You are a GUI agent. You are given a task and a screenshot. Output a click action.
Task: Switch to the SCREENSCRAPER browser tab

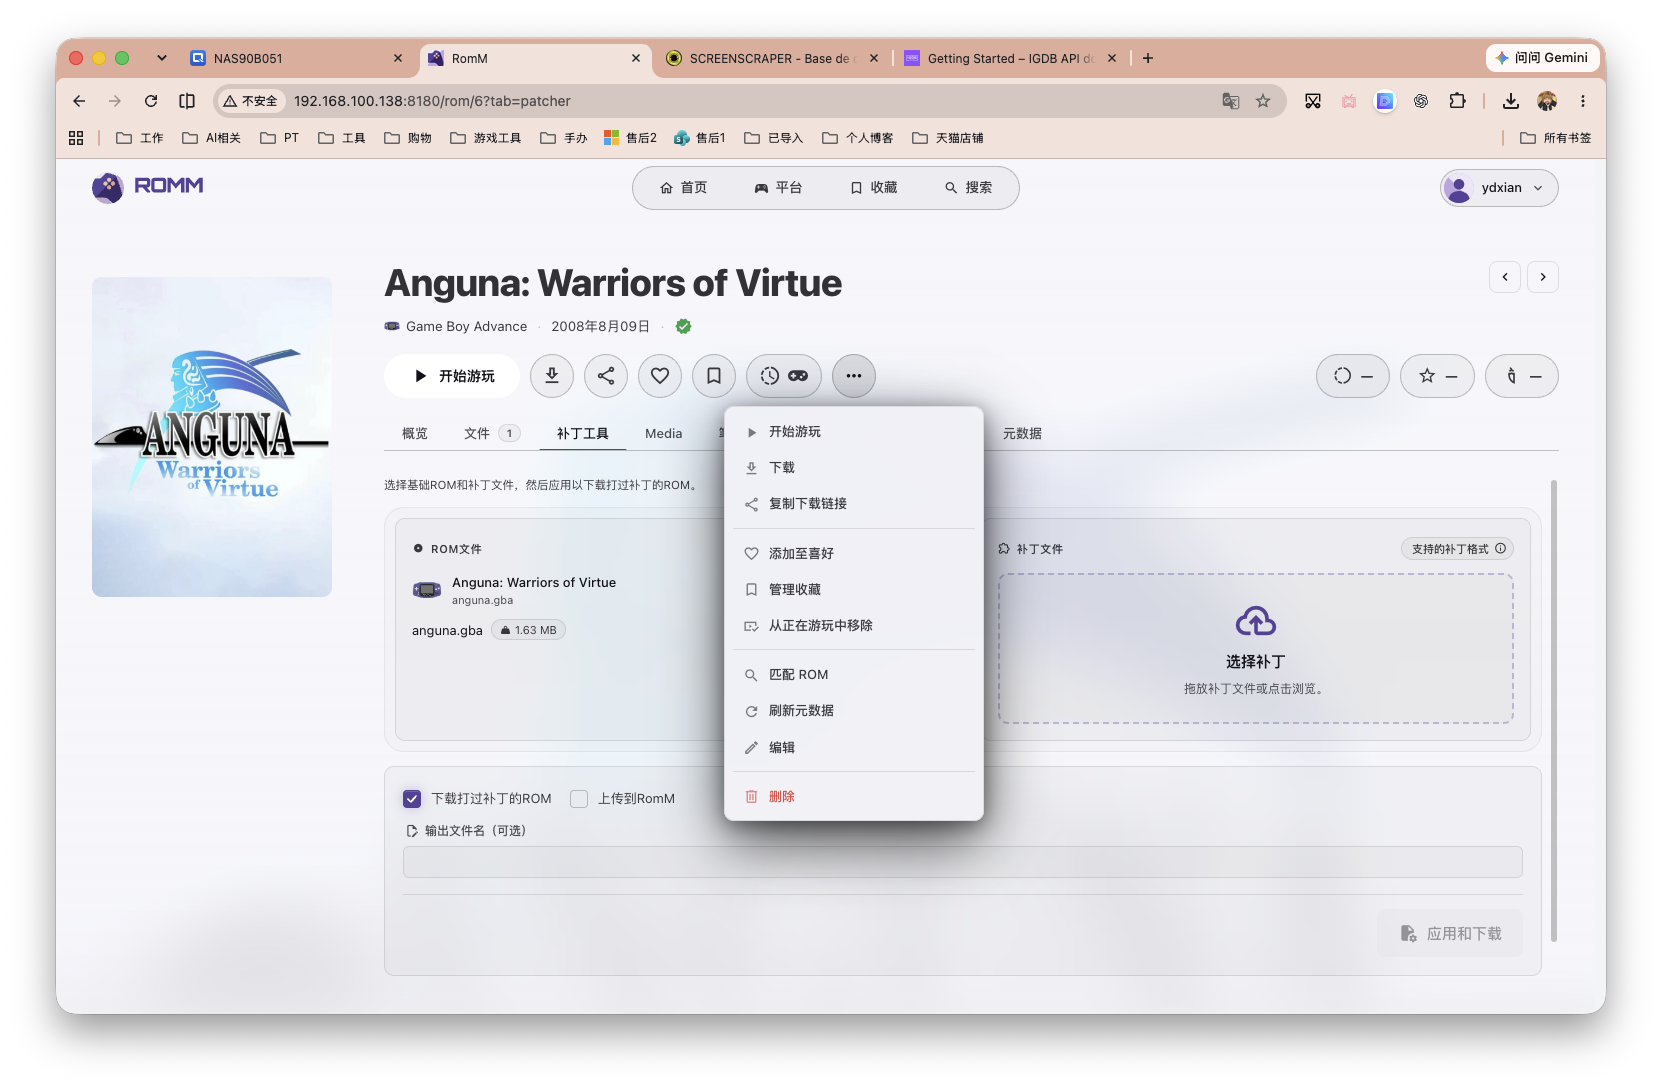[770, 58]
